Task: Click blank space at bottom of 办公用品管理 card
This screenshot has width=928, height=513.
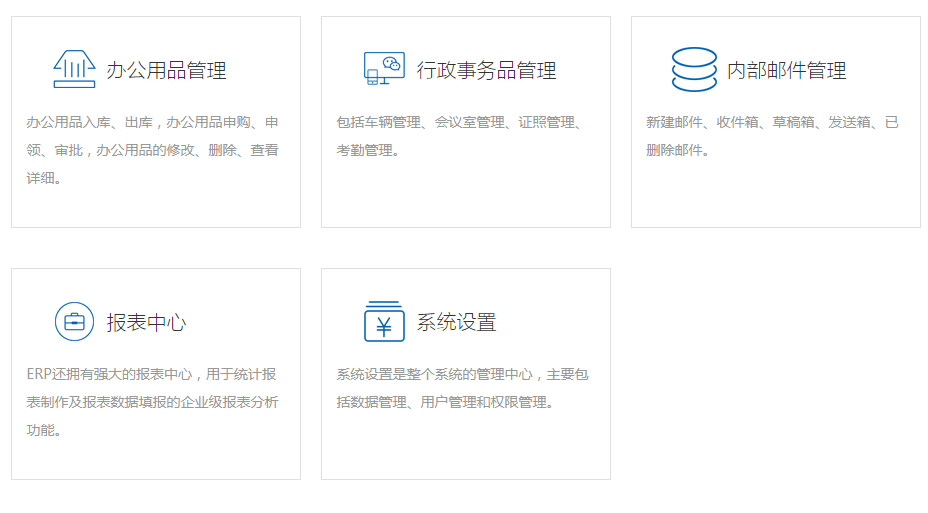Action: 155,208
